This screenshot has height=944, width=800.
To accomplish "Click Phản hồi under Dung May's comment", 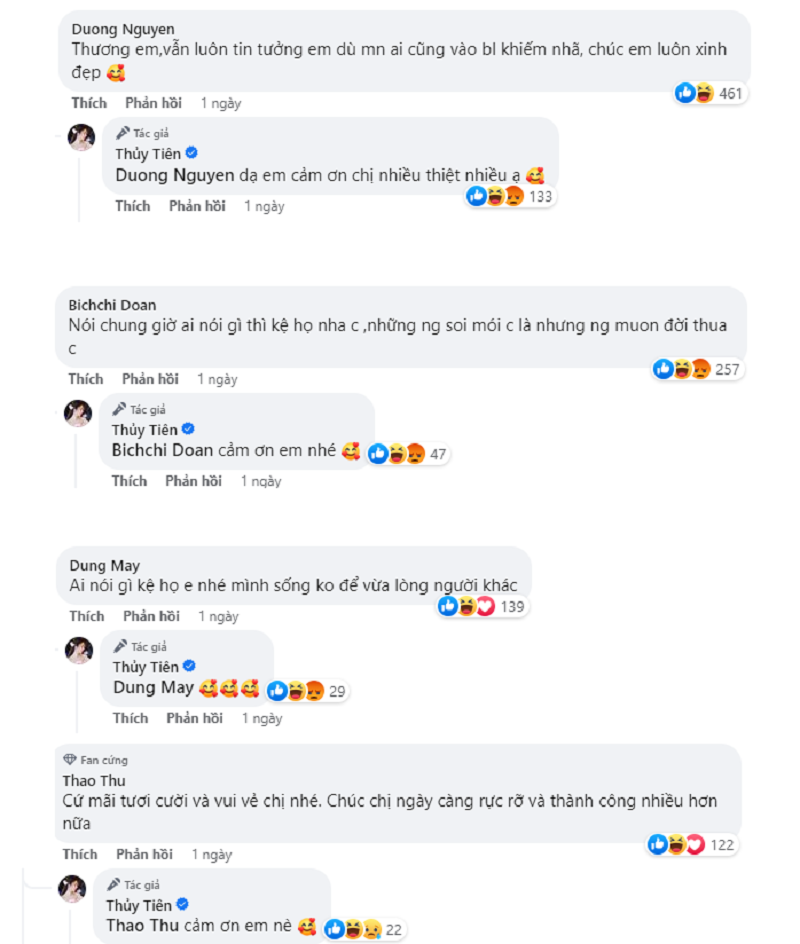I will pyautogui.click(x=151, y=616).
